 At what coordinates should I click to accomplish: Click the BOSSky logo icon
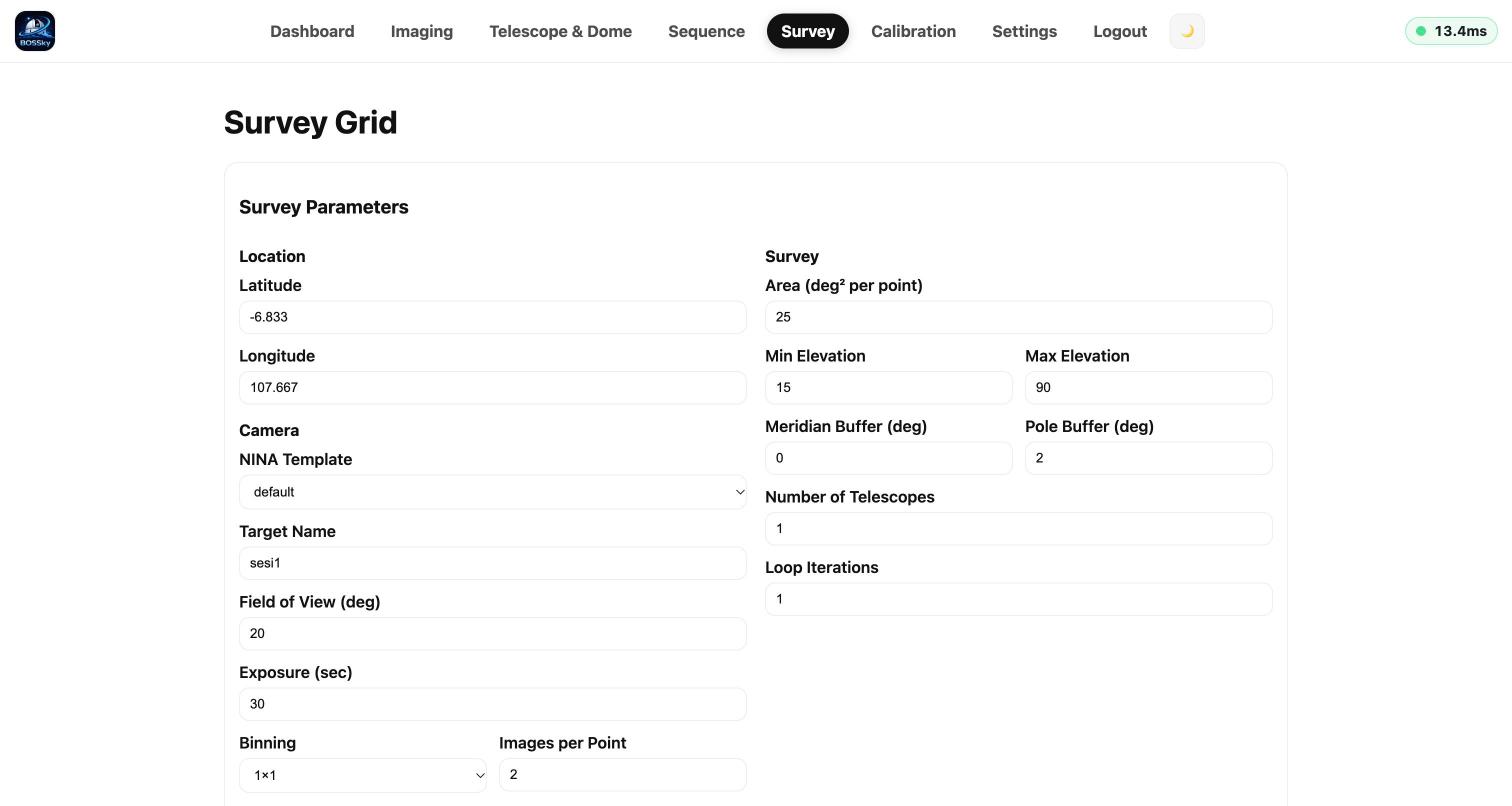pos(35,31)
